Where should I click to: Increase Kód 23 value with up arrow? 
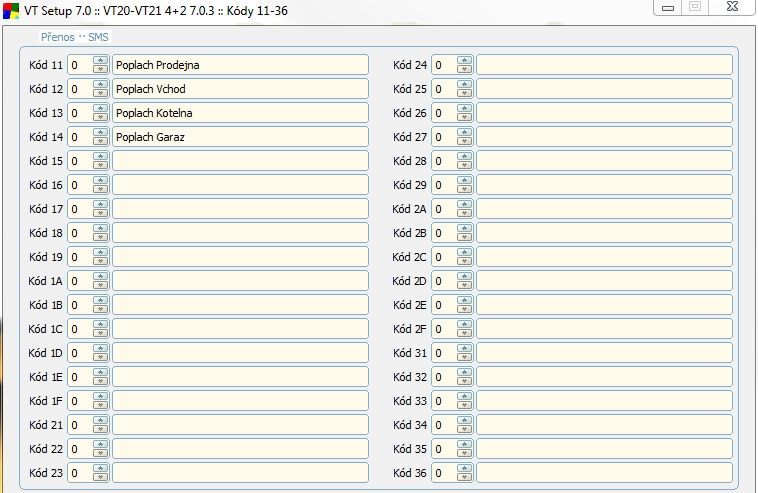100,469
